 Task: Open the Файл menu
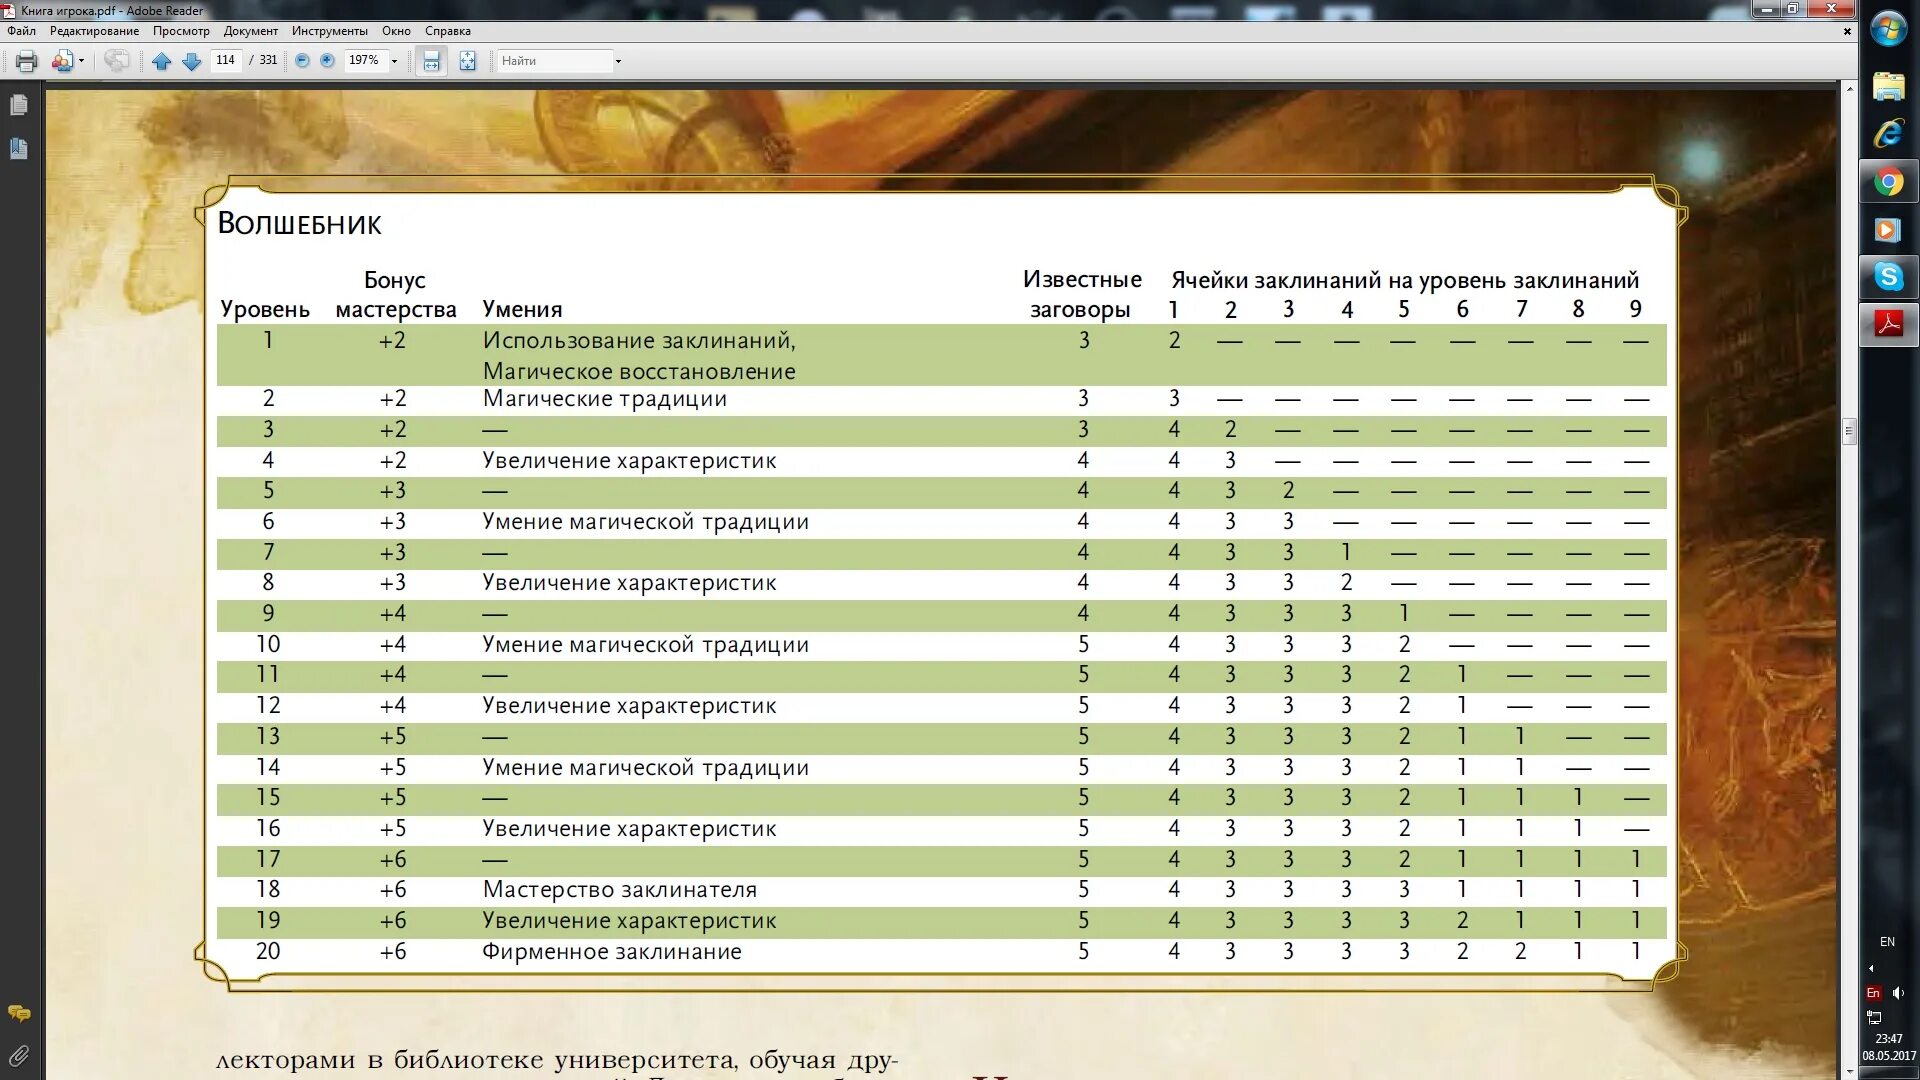click(x=21, y=31)
